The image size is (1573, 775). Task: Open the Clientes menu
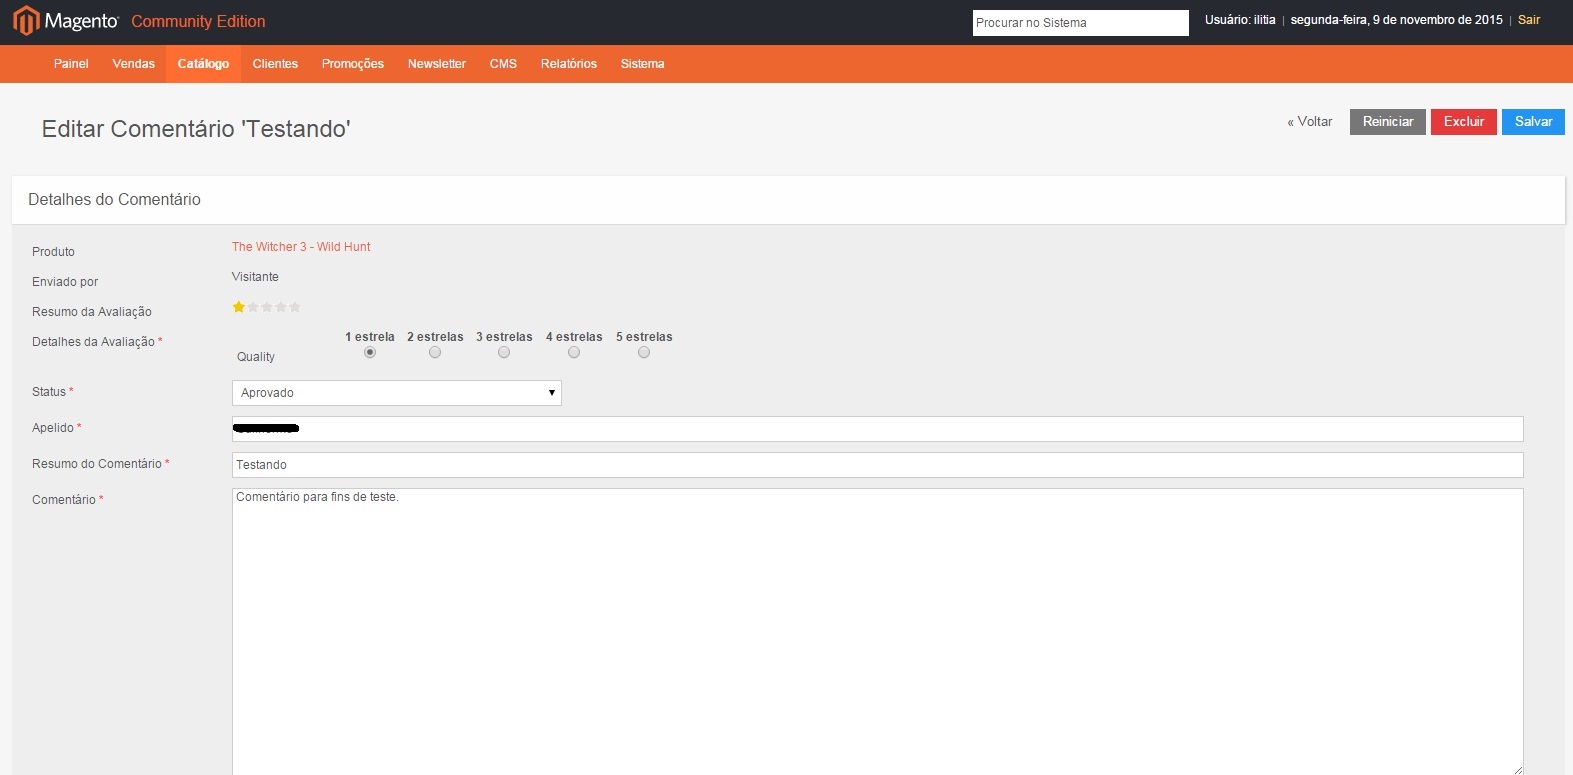point(275,64)
